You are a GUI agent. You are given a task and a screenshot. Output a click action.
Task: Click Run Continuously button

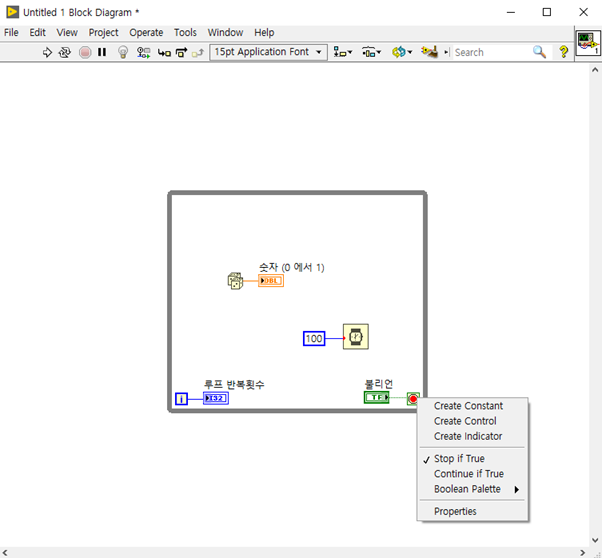coord(64,52)
